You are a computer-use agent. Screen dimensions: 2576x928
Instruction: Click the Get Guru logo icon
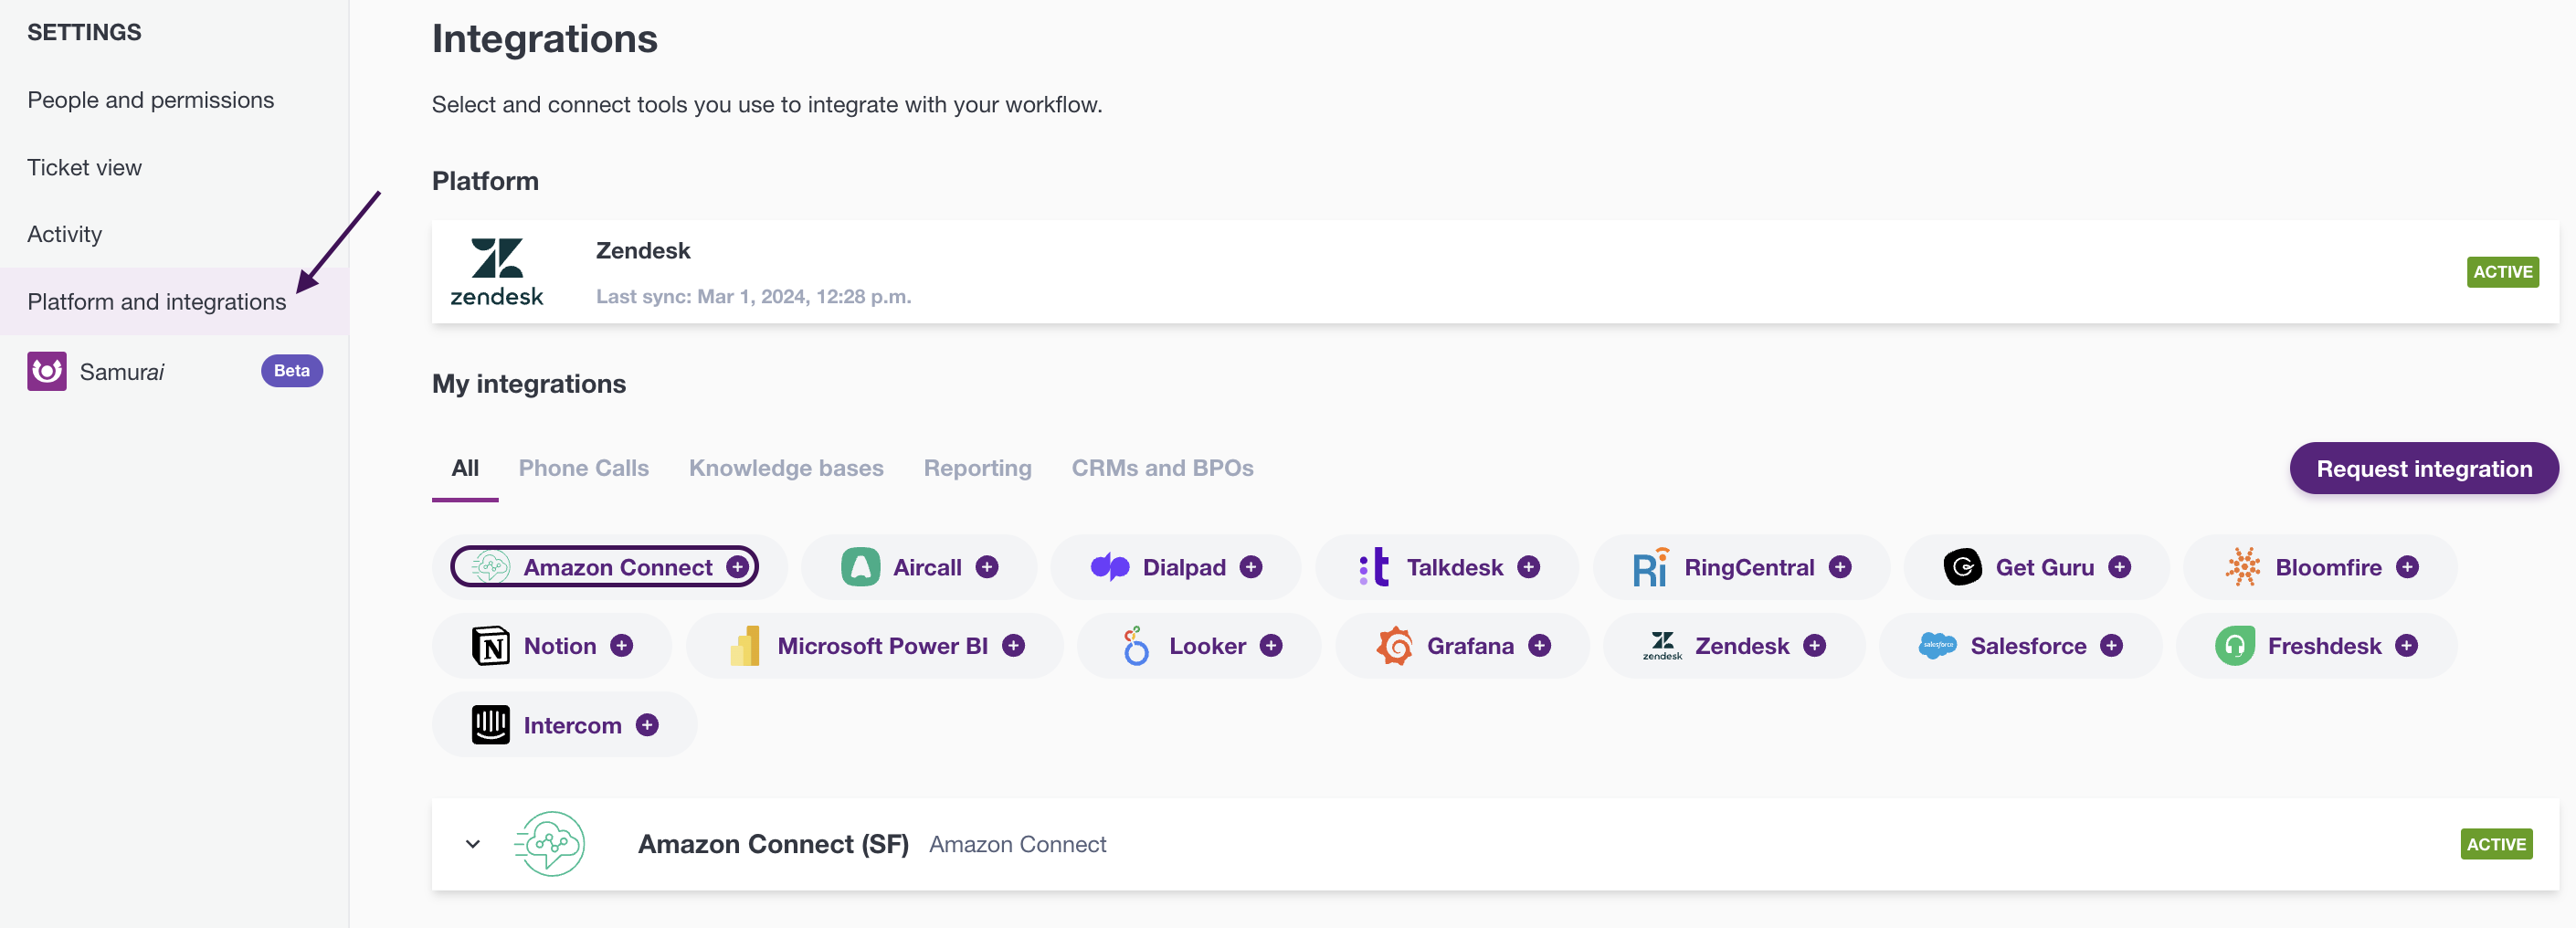pos(1962,567)
